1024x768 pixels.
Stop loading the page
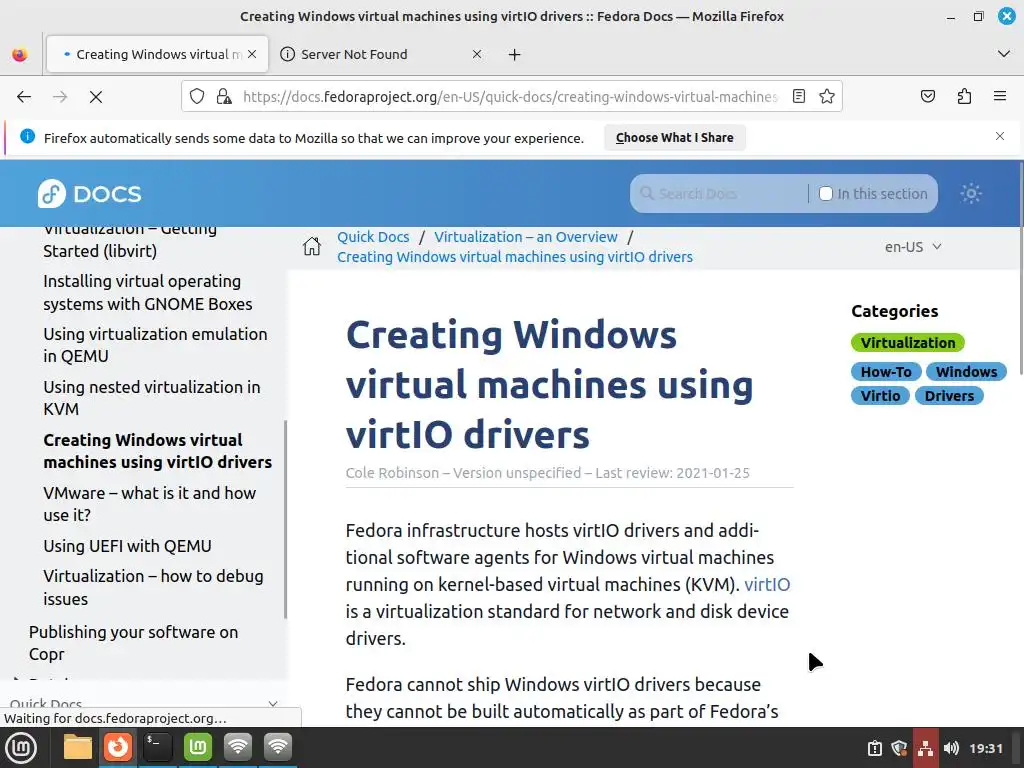96,97
